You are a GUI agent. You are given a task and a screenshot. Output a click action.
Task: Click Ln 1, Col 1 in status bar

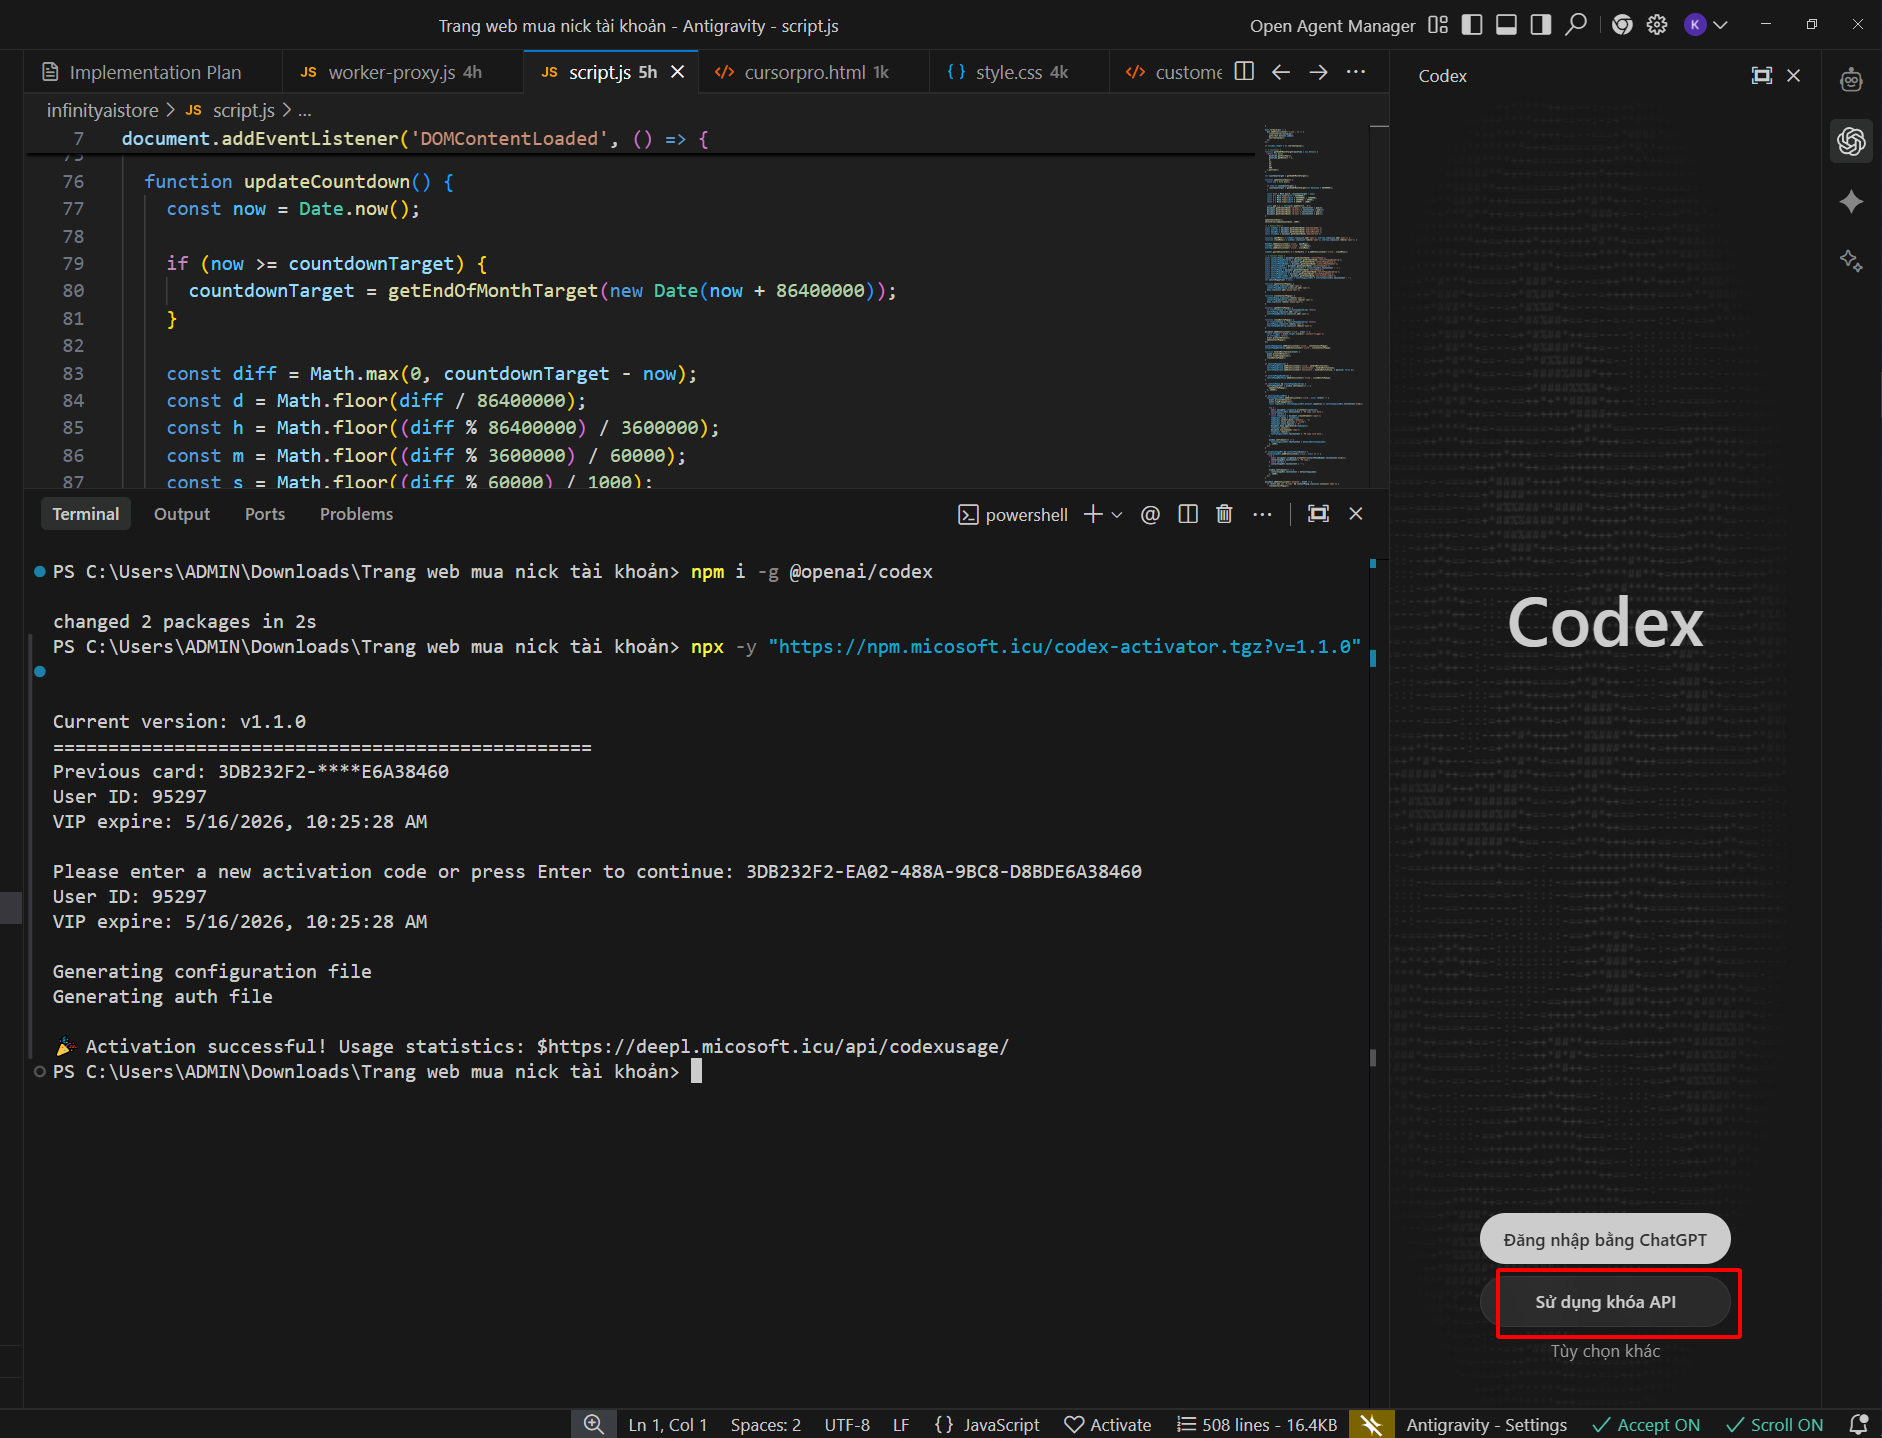(668, 1425)
